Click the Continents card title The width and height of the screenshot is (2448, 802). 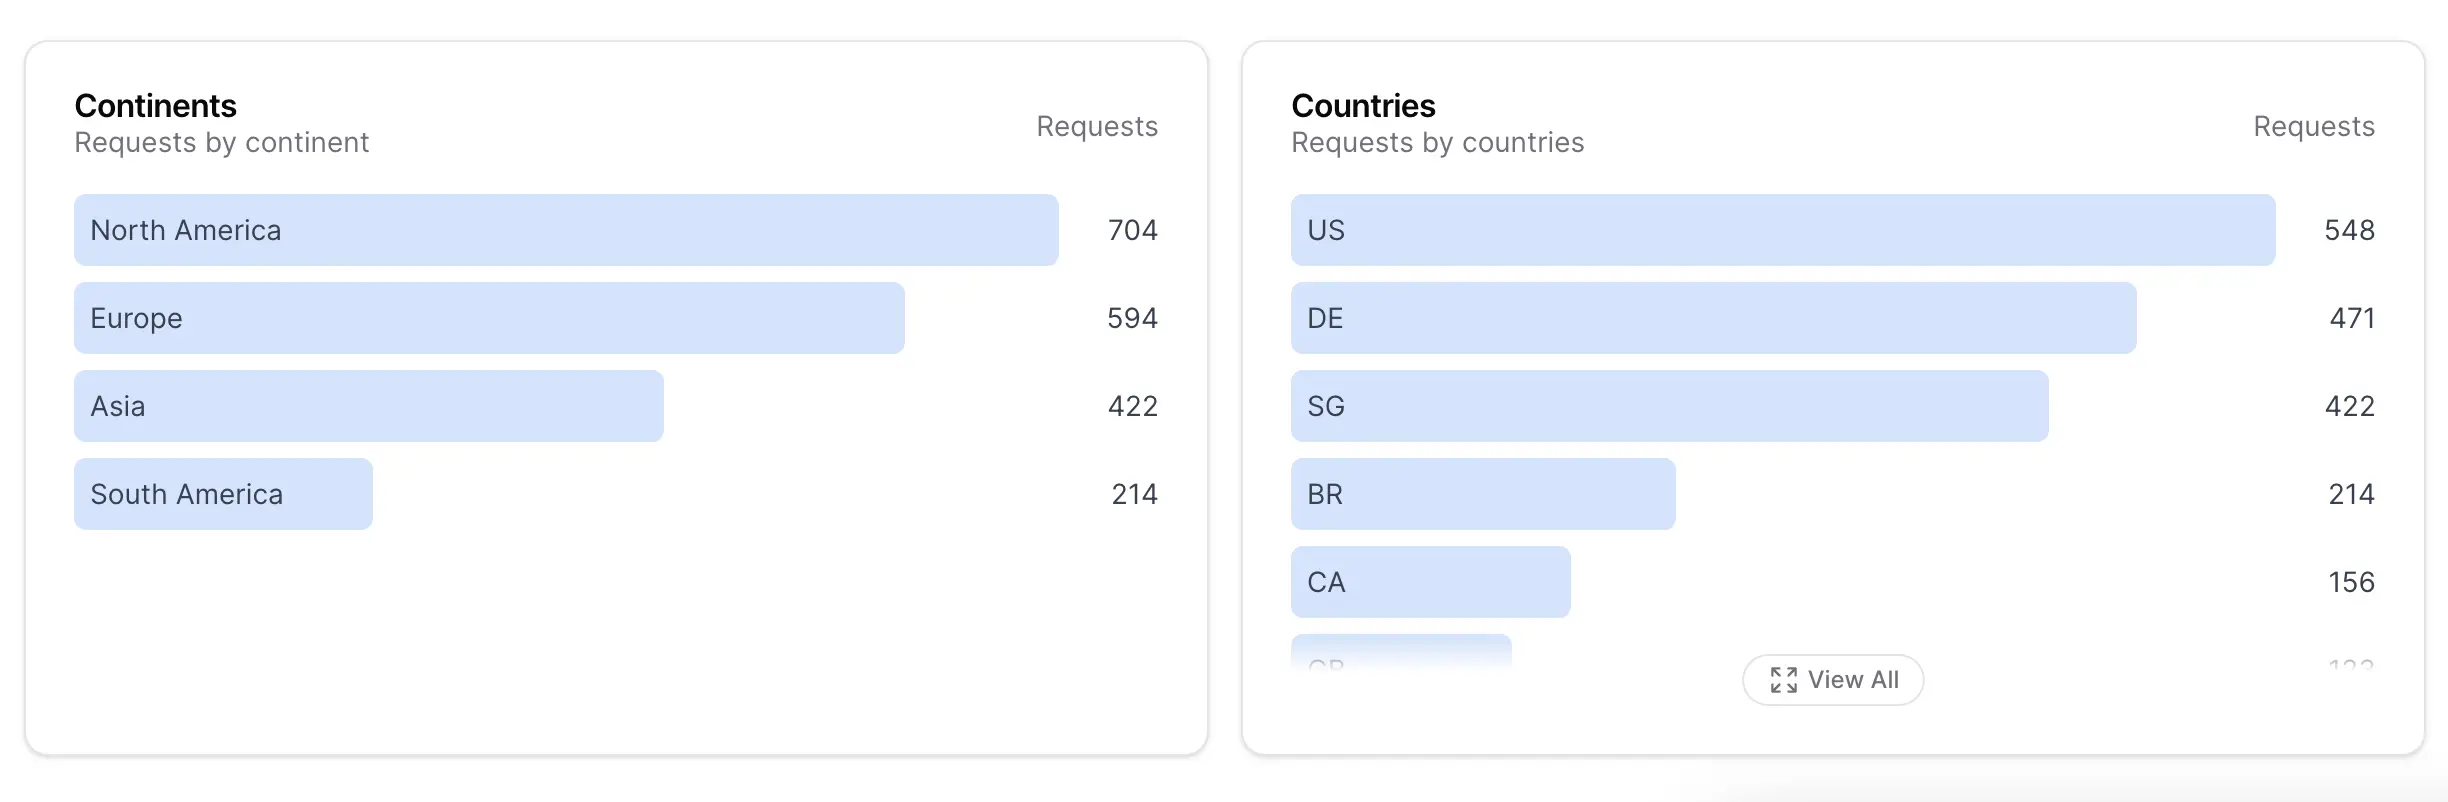(155, 106)
